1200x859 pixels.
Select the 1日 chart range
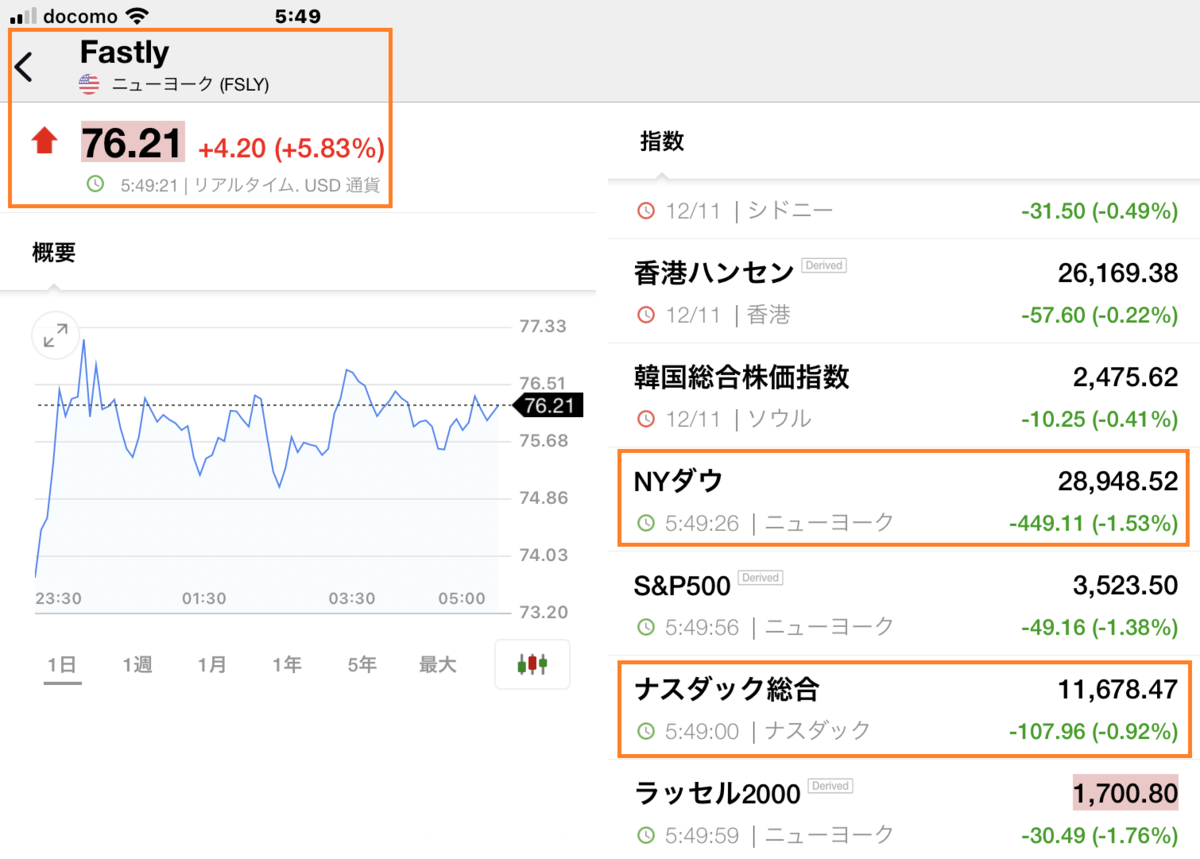(x=62, y=665)
